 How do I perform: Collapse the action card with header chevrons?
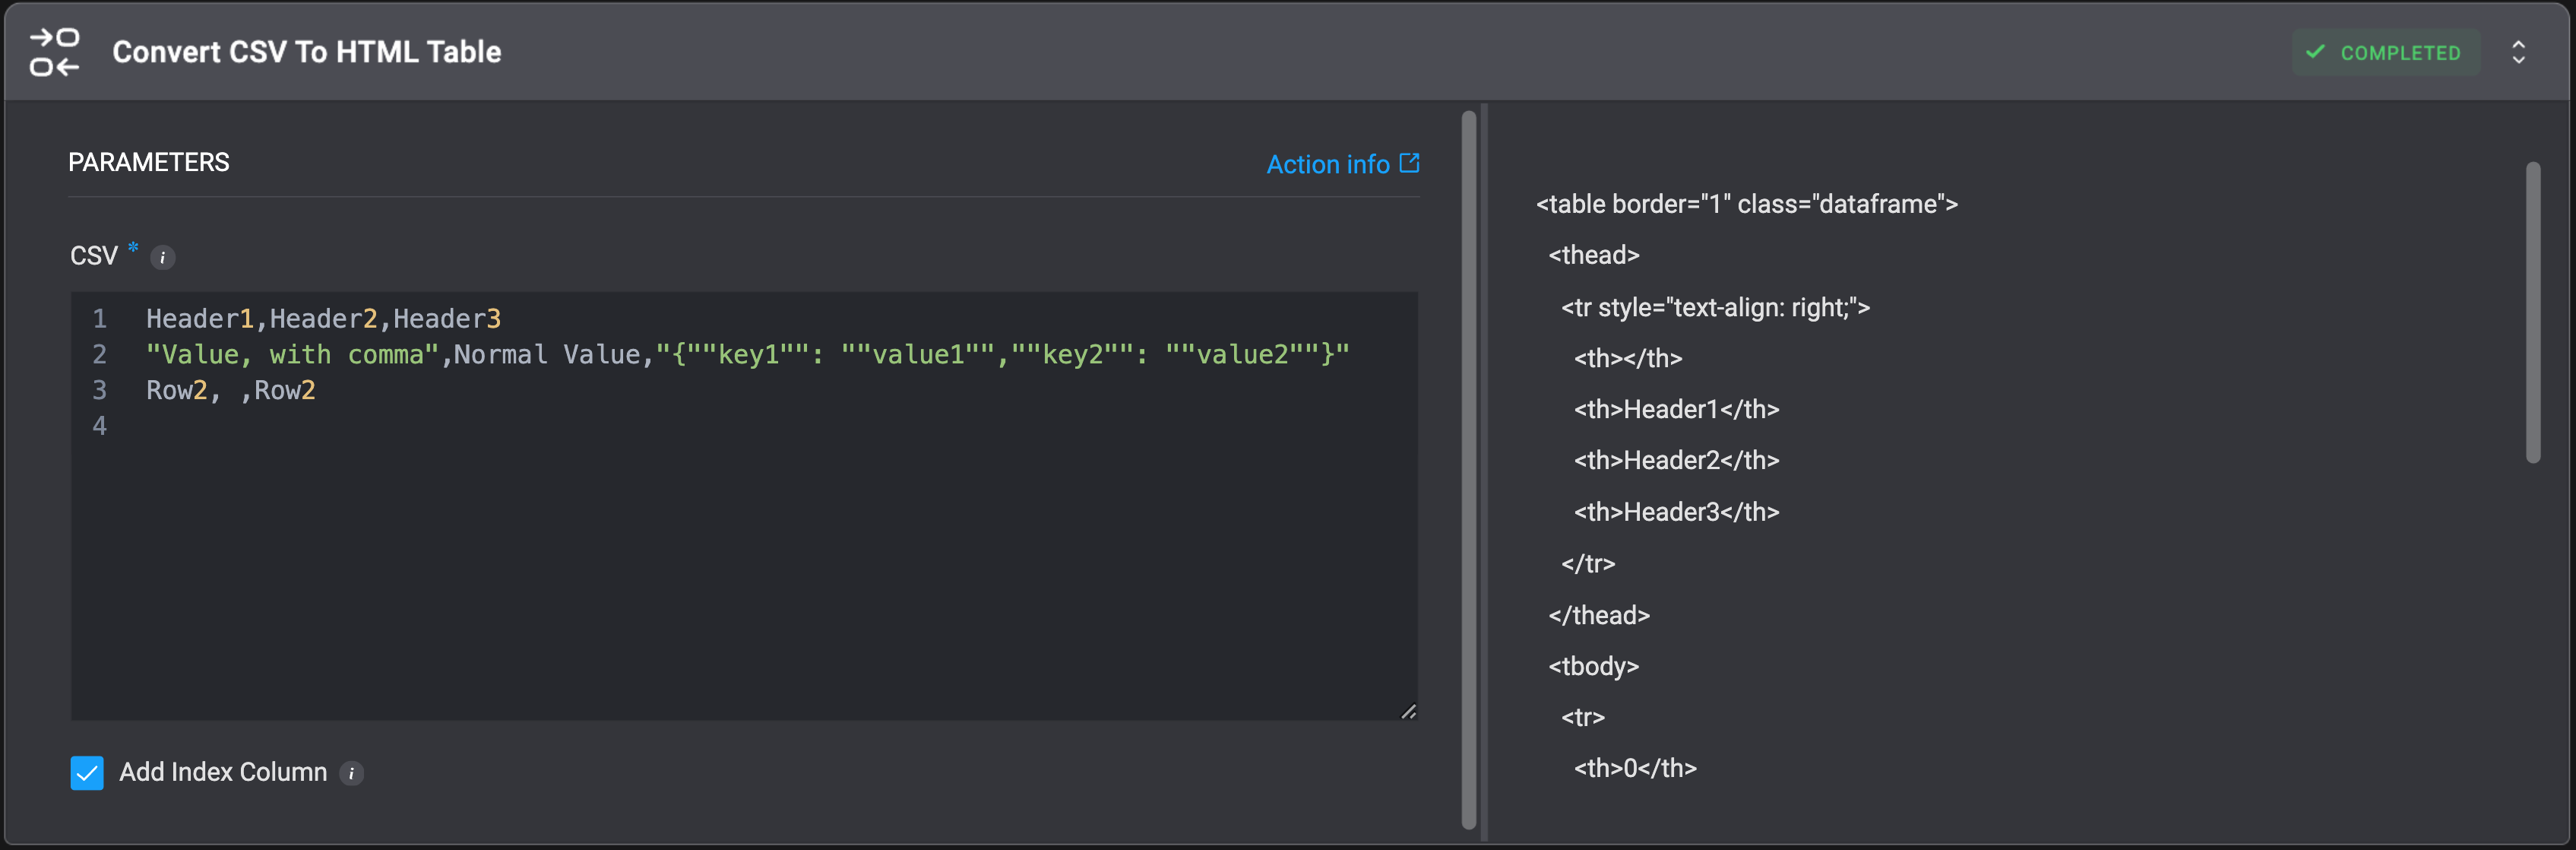(x=2518, y=52)
